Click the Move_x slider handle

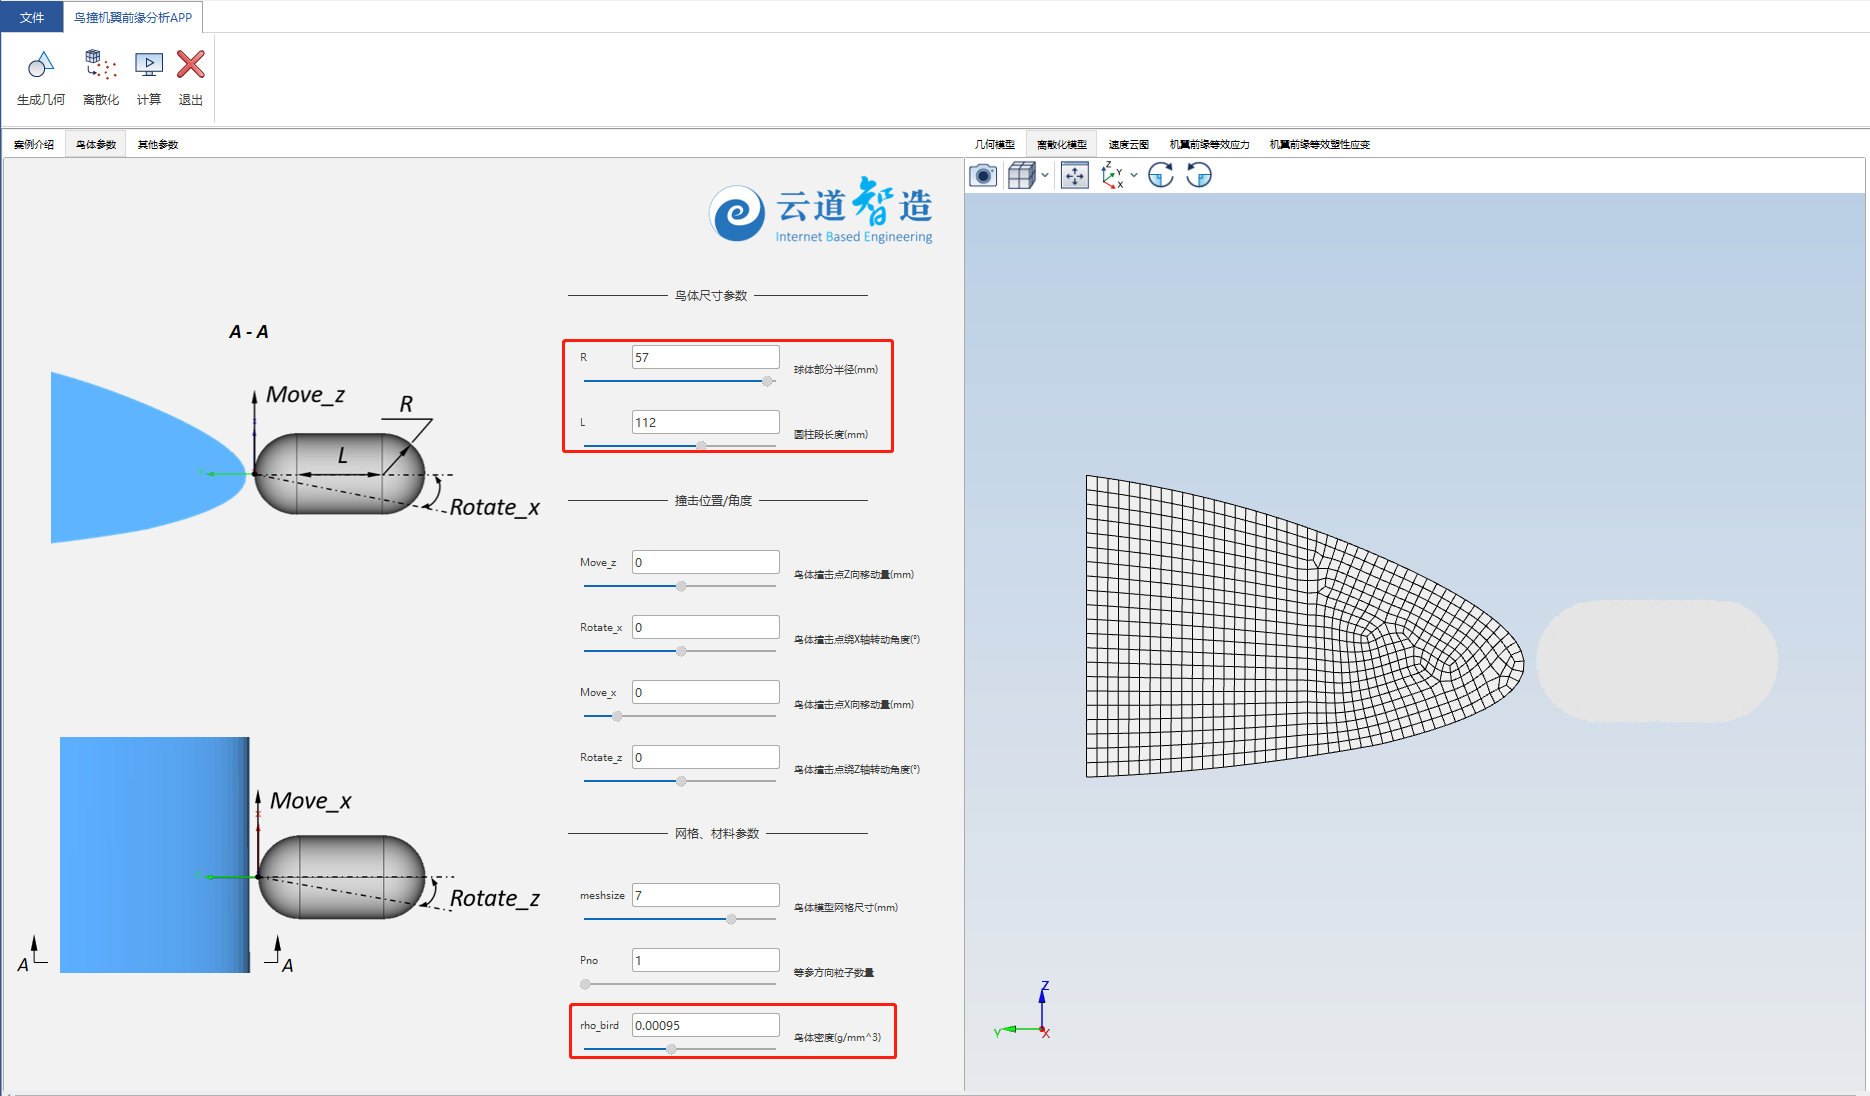tap(617, 716)
